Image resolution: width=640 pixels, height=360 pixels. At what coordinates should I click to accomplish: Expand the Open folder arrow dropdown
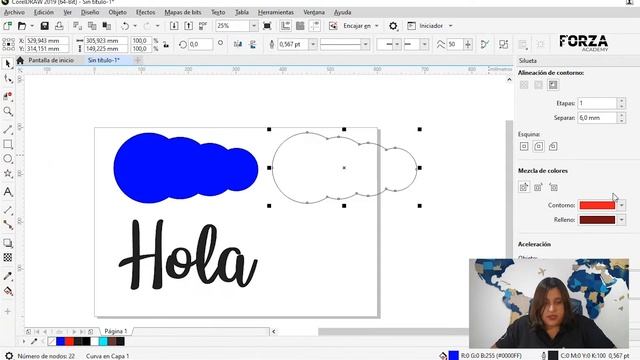click(x=32, y=26)
